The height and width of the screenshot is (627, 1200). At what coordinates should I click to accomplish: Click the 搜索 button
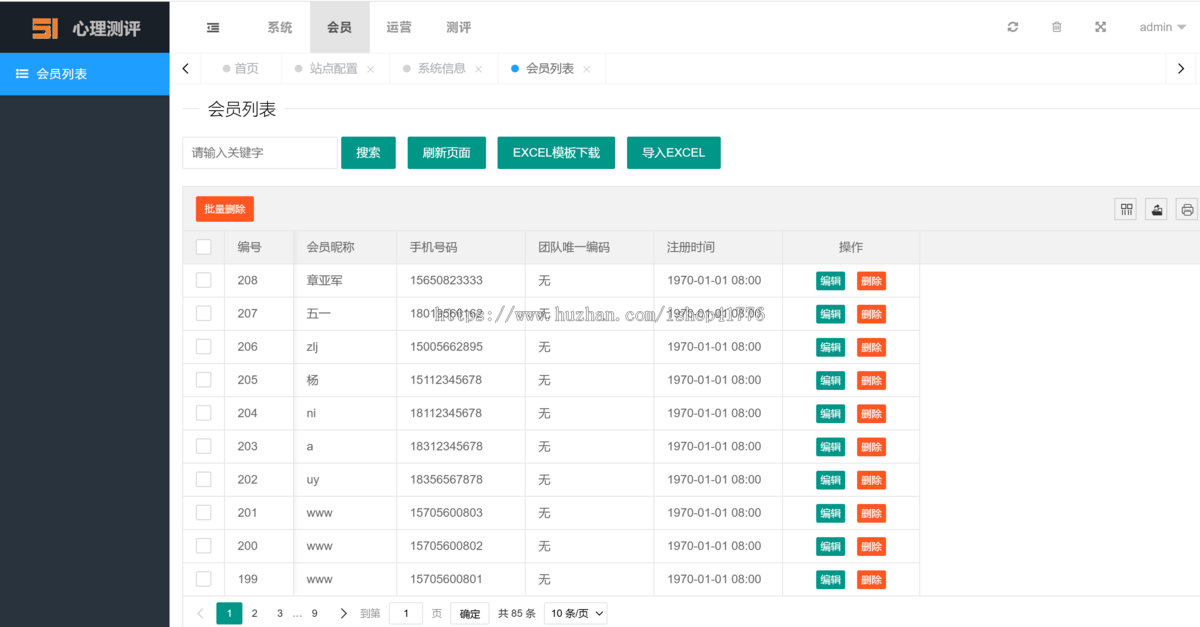click(x=368, y=153)
